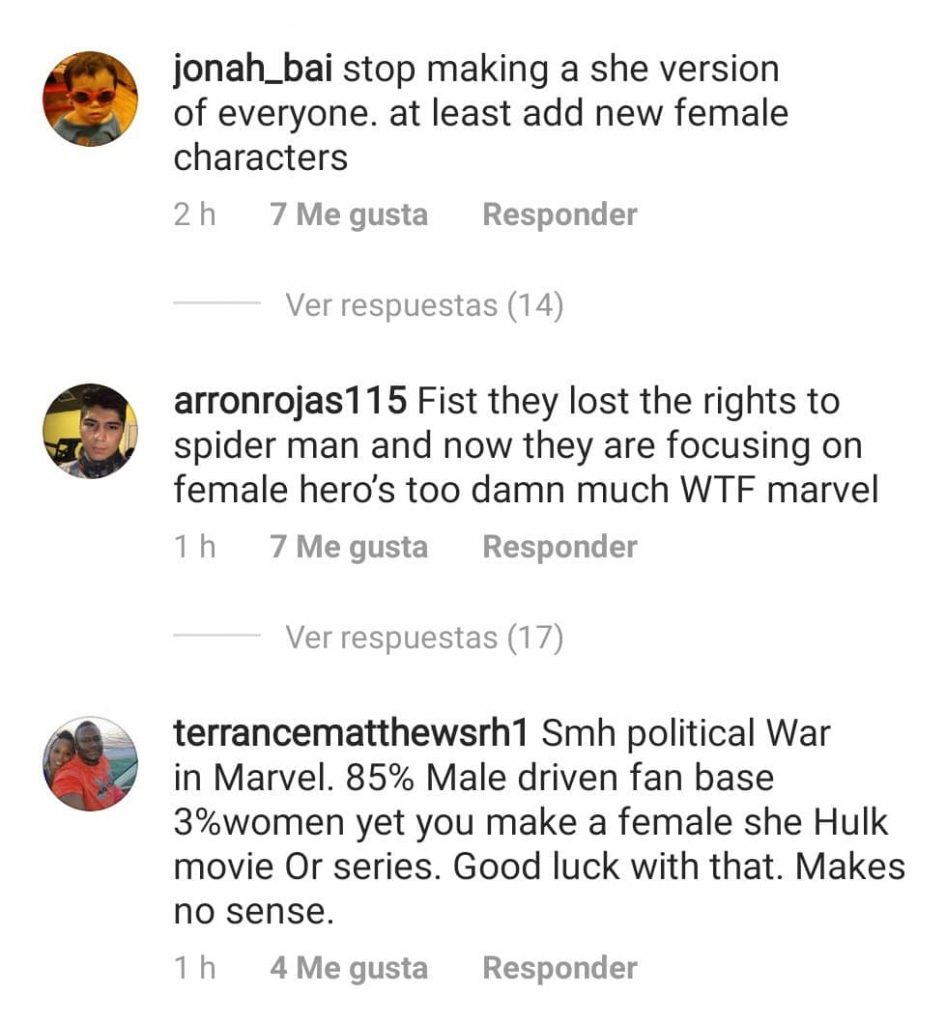Open terrancematthewsrh1's profile picture
946x1024 pixels.
[x=90, y=764]
